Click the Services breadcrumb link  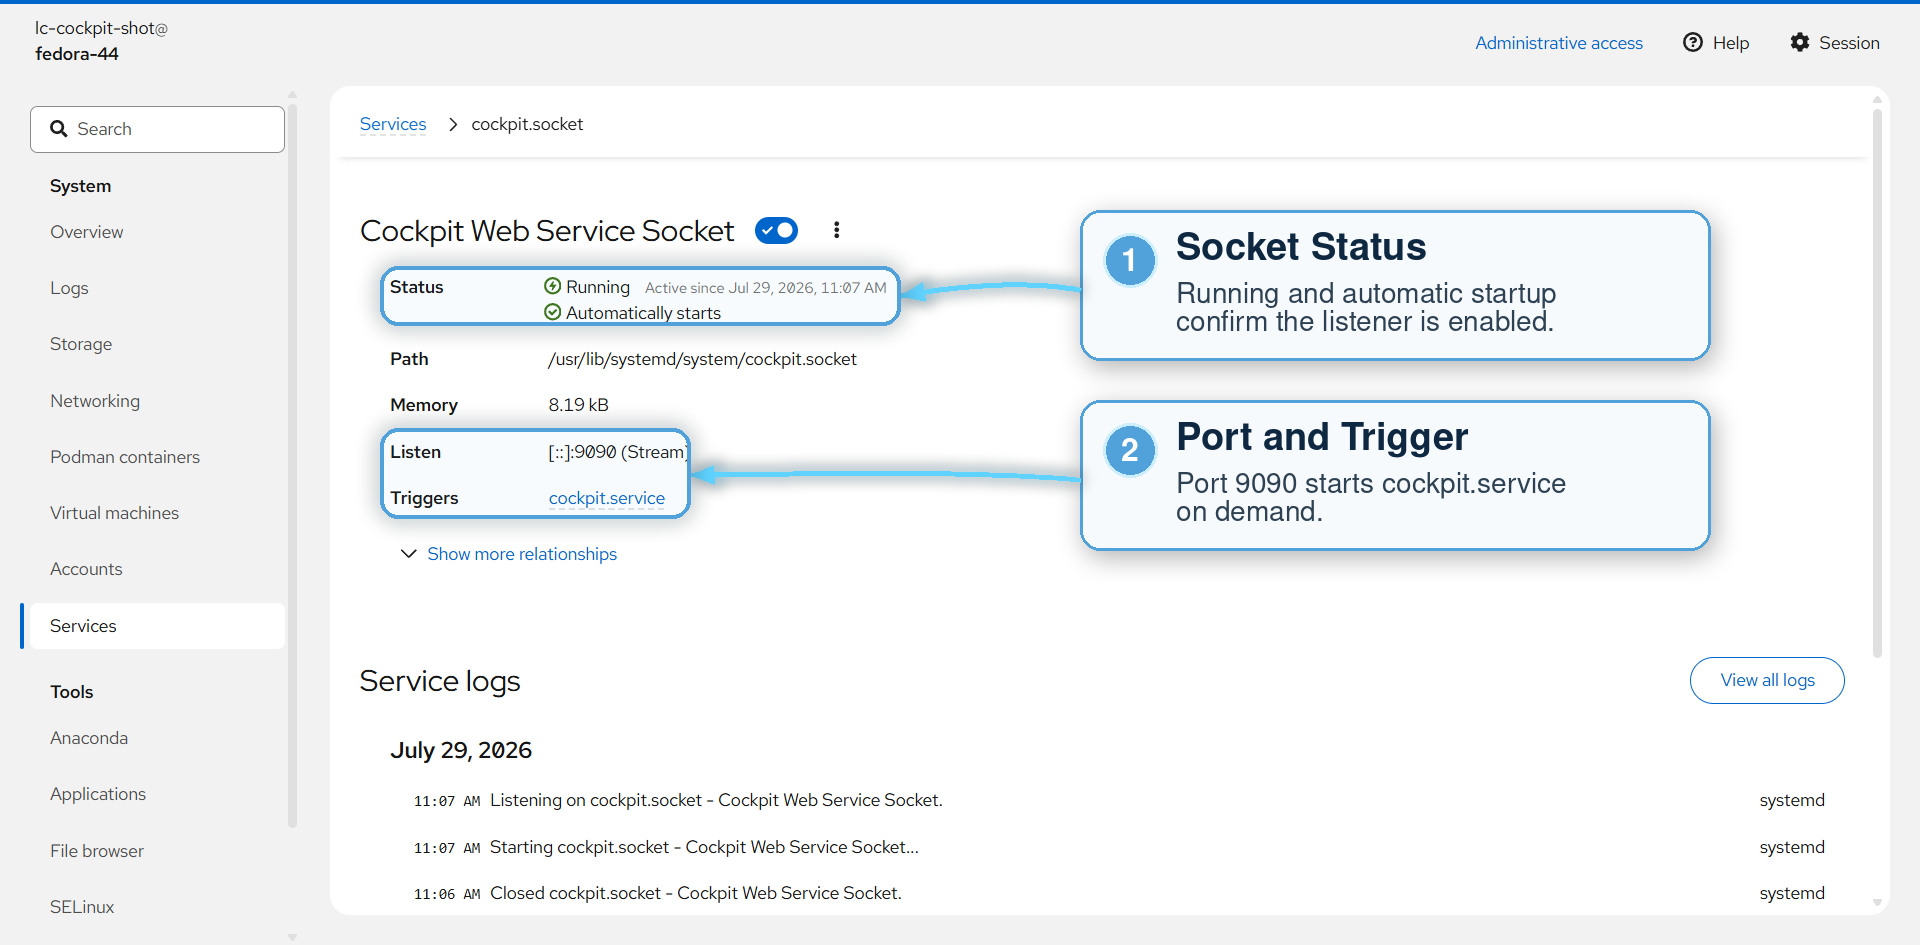(x=393, y=124)
